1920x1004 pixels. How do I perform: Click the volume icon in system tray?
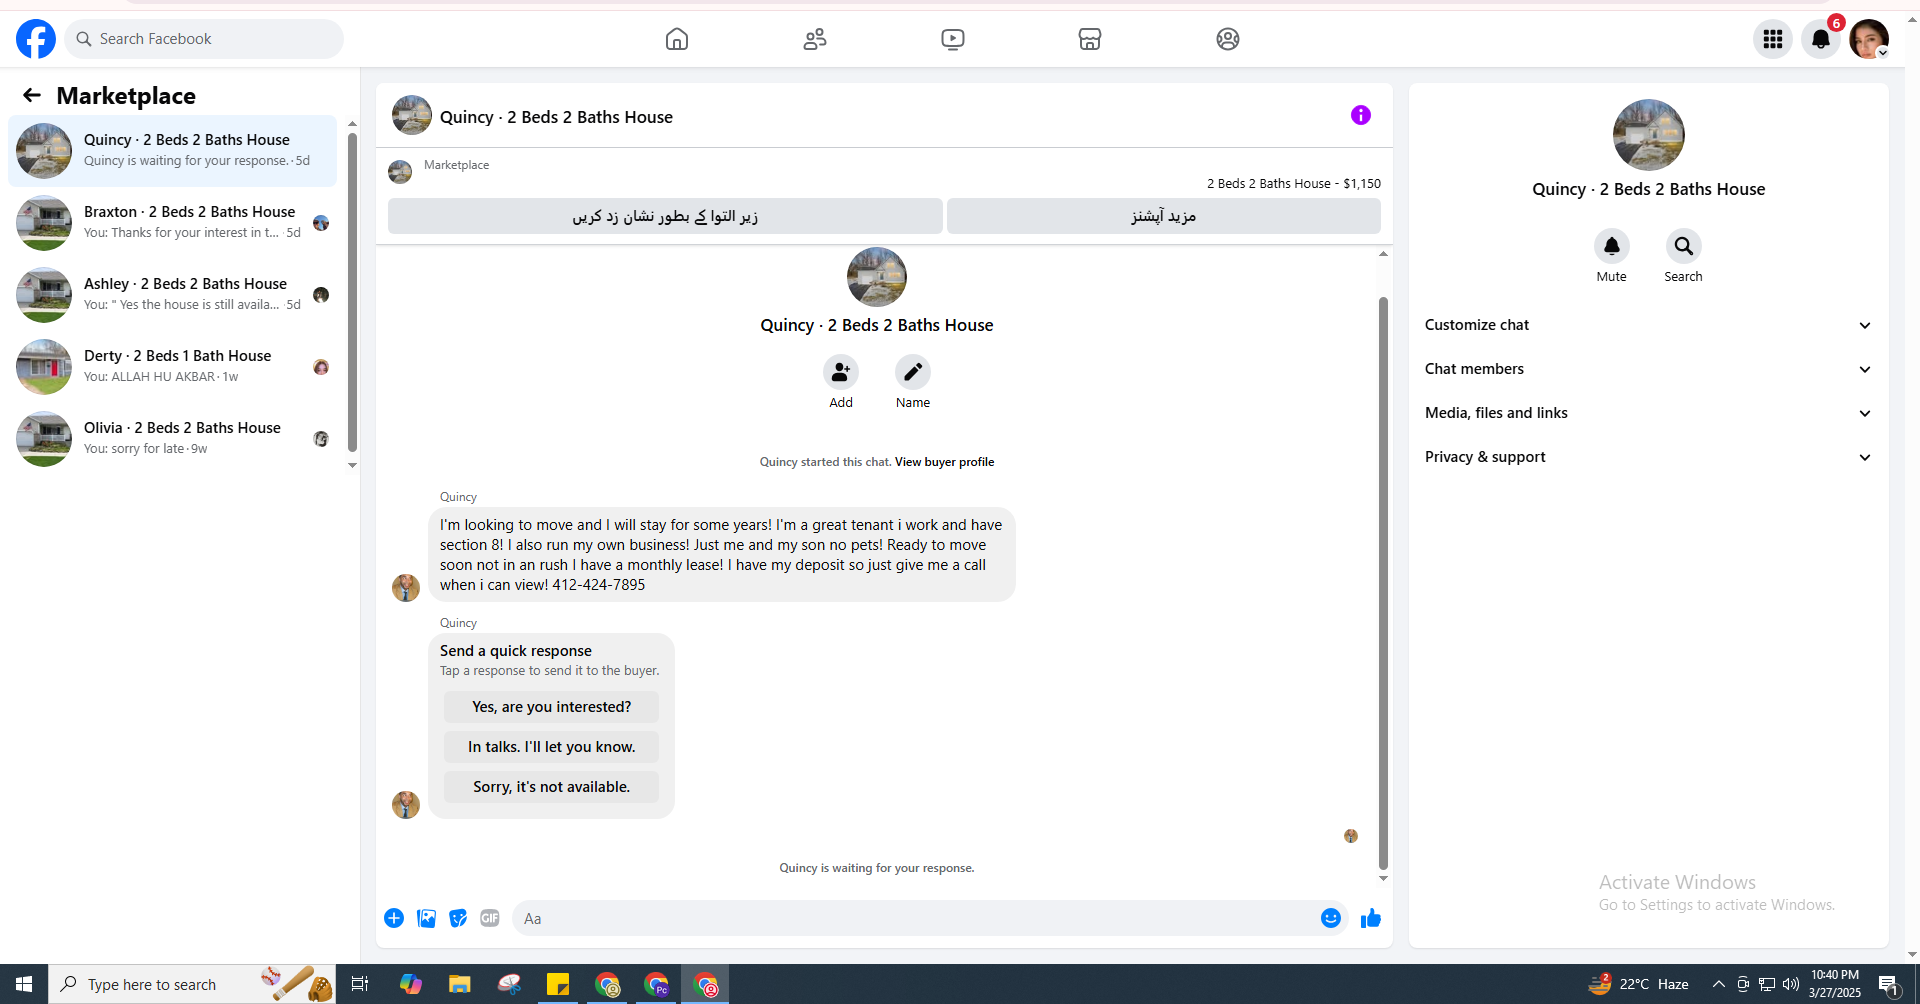[x=1791, y=984]
